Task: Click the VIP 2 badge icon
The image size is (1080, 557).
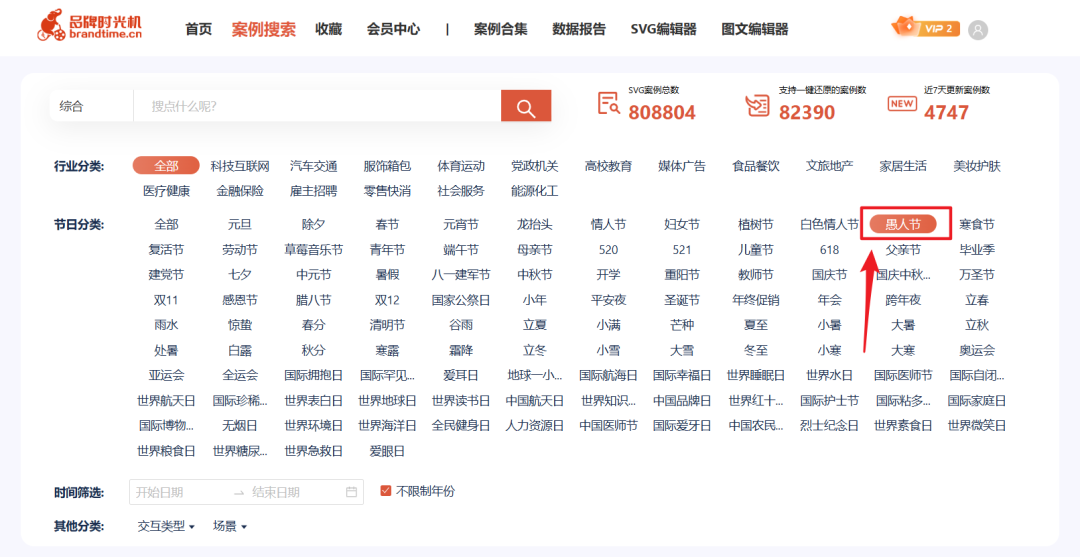Action: (926, 28)
